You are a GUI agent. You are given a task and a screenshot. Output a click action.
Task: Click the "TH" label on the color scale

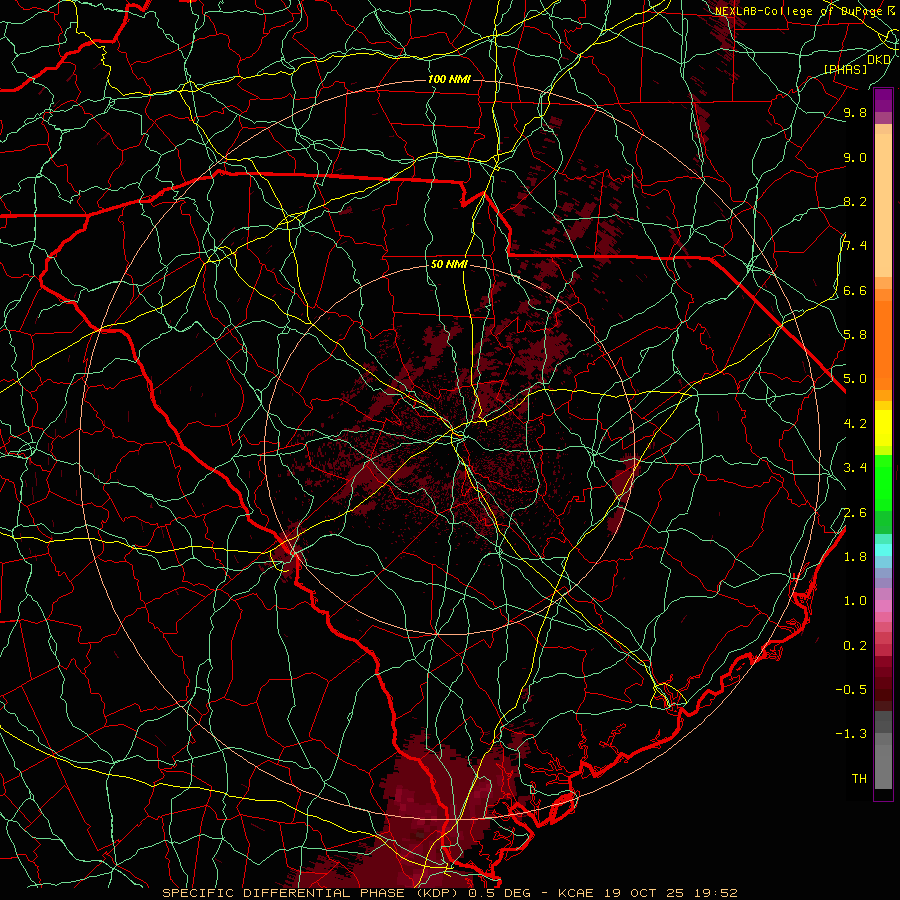[x=859, y=779]
